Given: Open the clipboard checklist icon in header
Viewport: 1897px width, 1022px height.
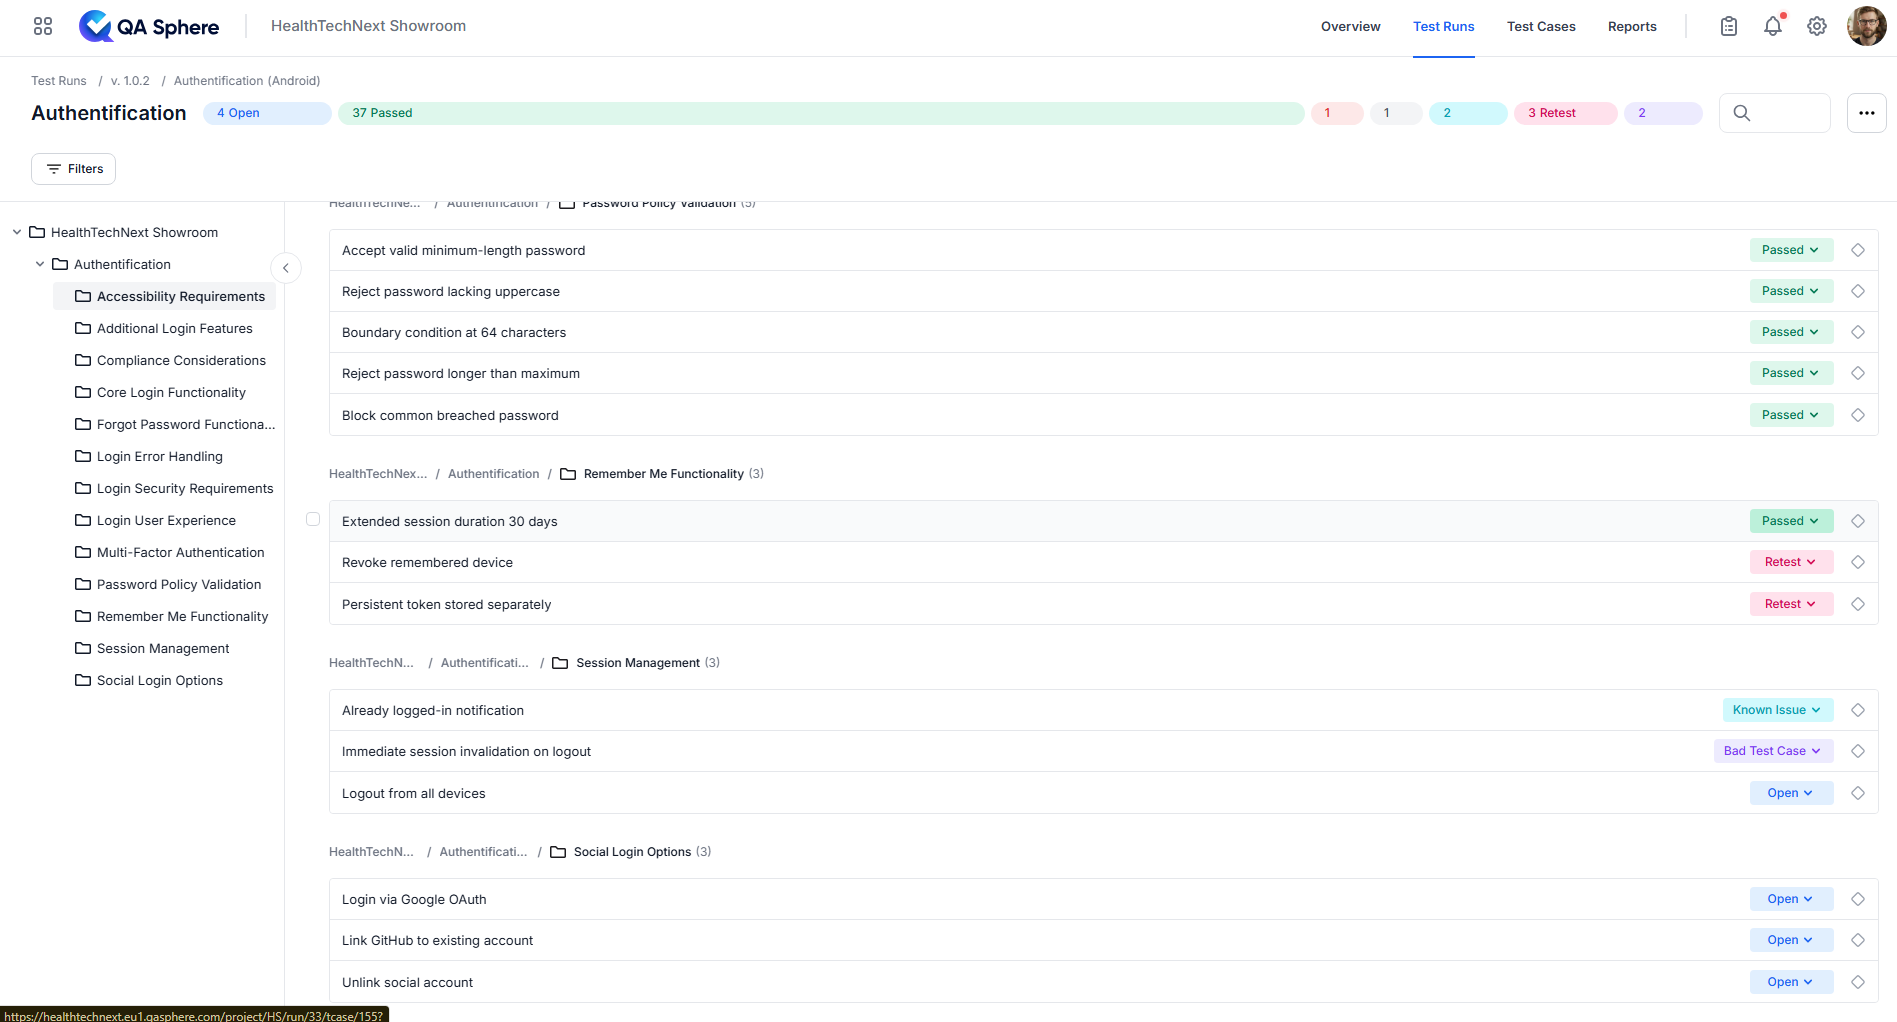Looking at the screenshot, I should (x=1729, y=26).
